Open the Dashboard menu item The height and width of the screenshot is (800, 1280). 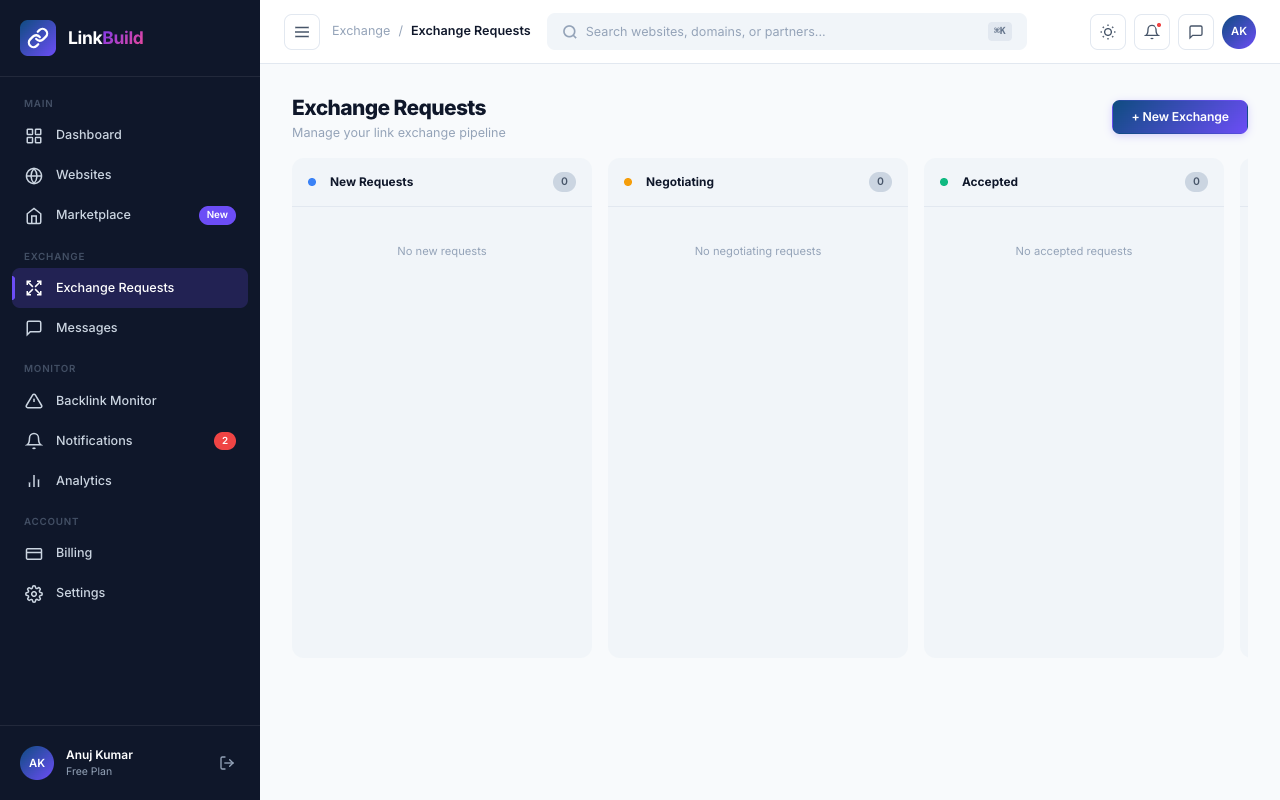coord(130,135)
